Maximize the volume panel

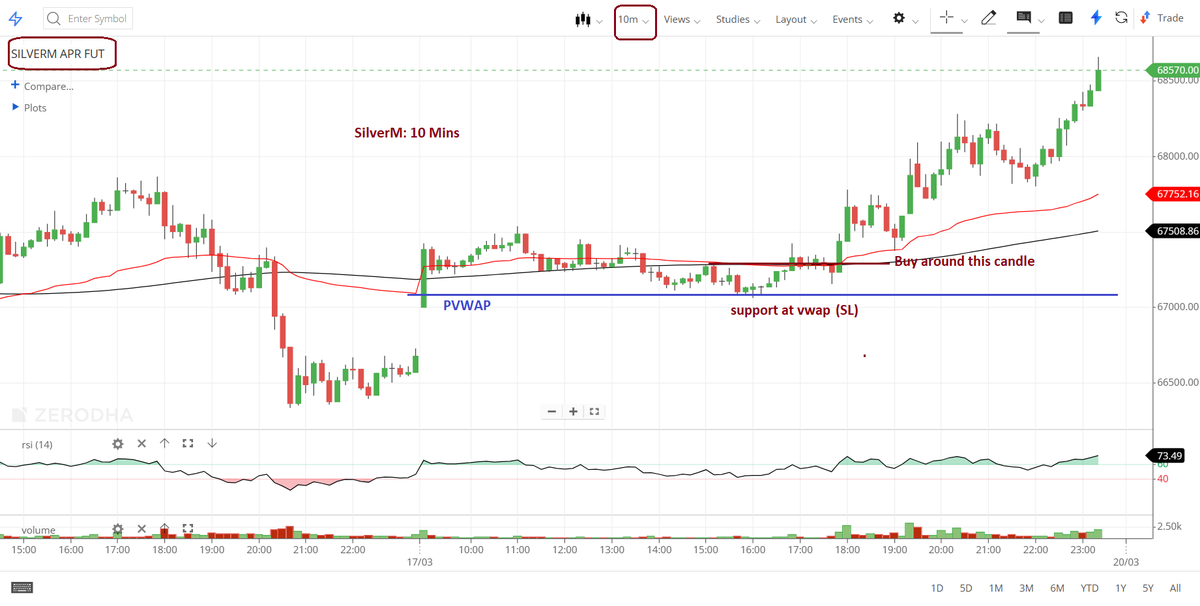click(187, 529)
